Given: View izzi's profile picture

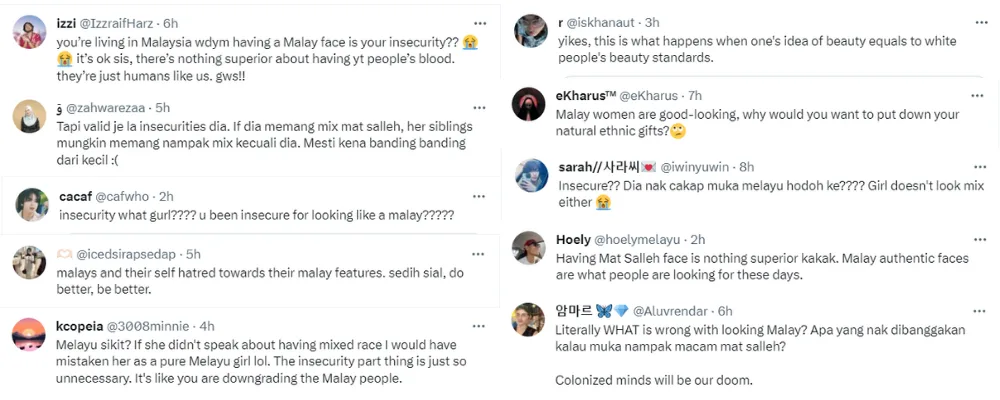Looking at the screenshot, I should pos(30,33).
